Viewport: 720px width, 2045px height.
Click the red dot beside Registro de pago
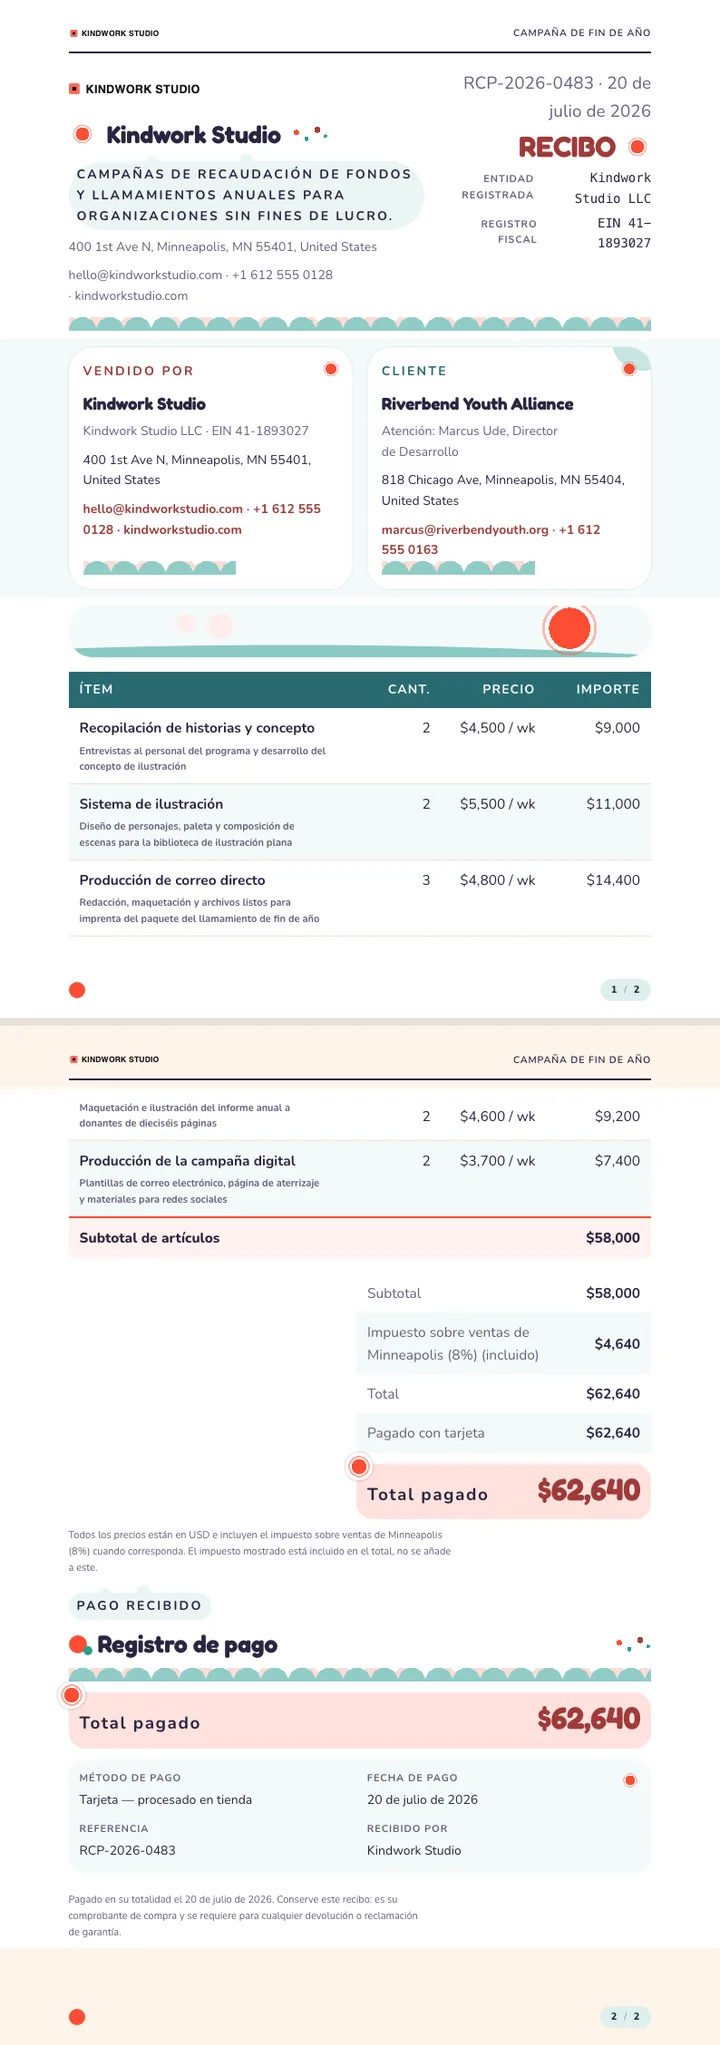78,1645
